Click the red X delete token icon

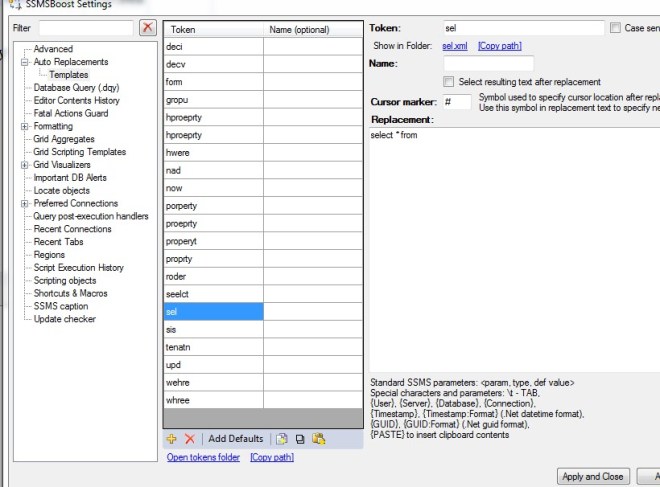(x=190, y=439)
